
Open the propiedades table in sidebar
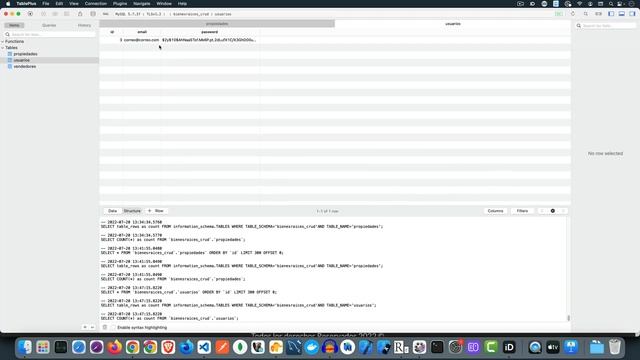coord(25,54)
